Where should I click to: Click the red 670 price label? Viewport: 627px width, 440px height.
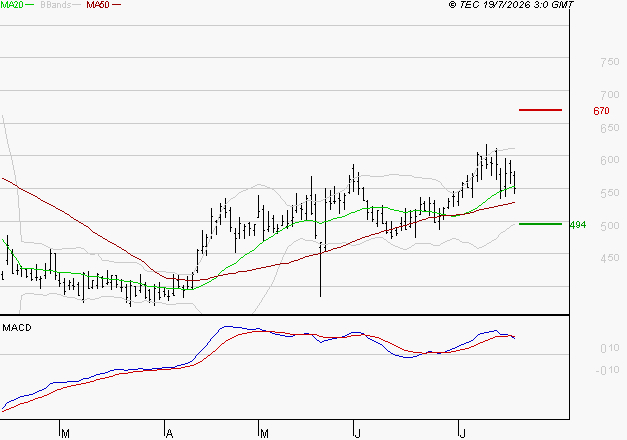tap(601, 111)
